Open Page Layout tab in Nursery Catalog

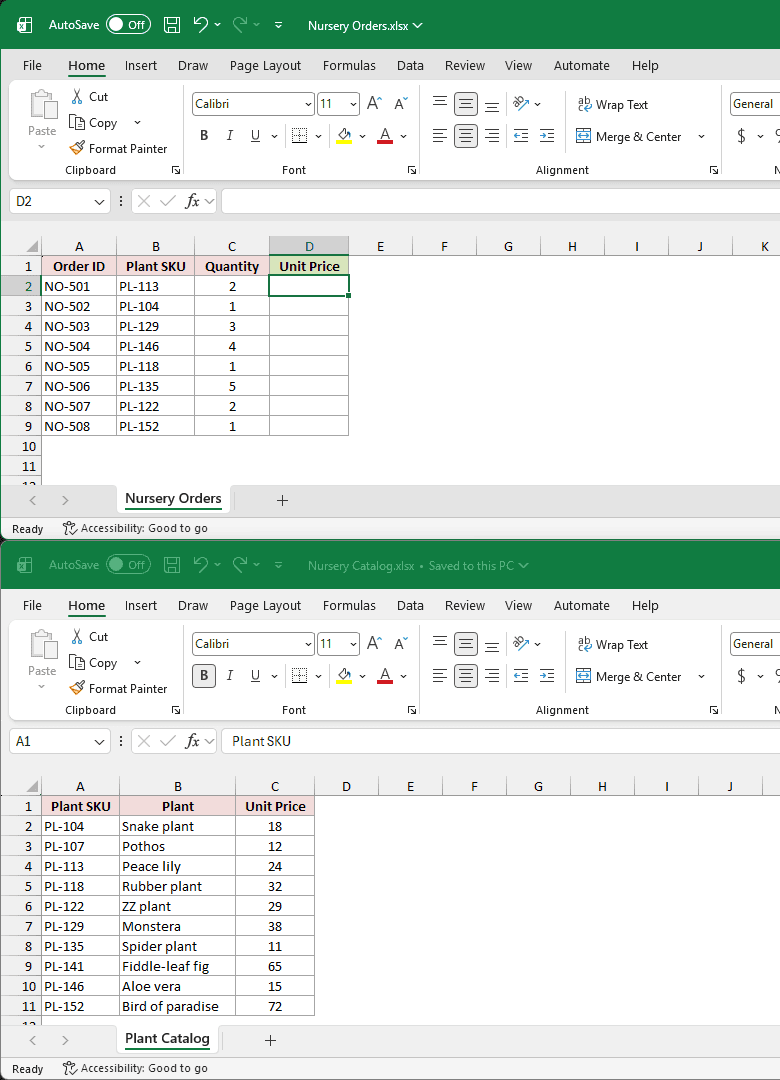coord(265,605)
